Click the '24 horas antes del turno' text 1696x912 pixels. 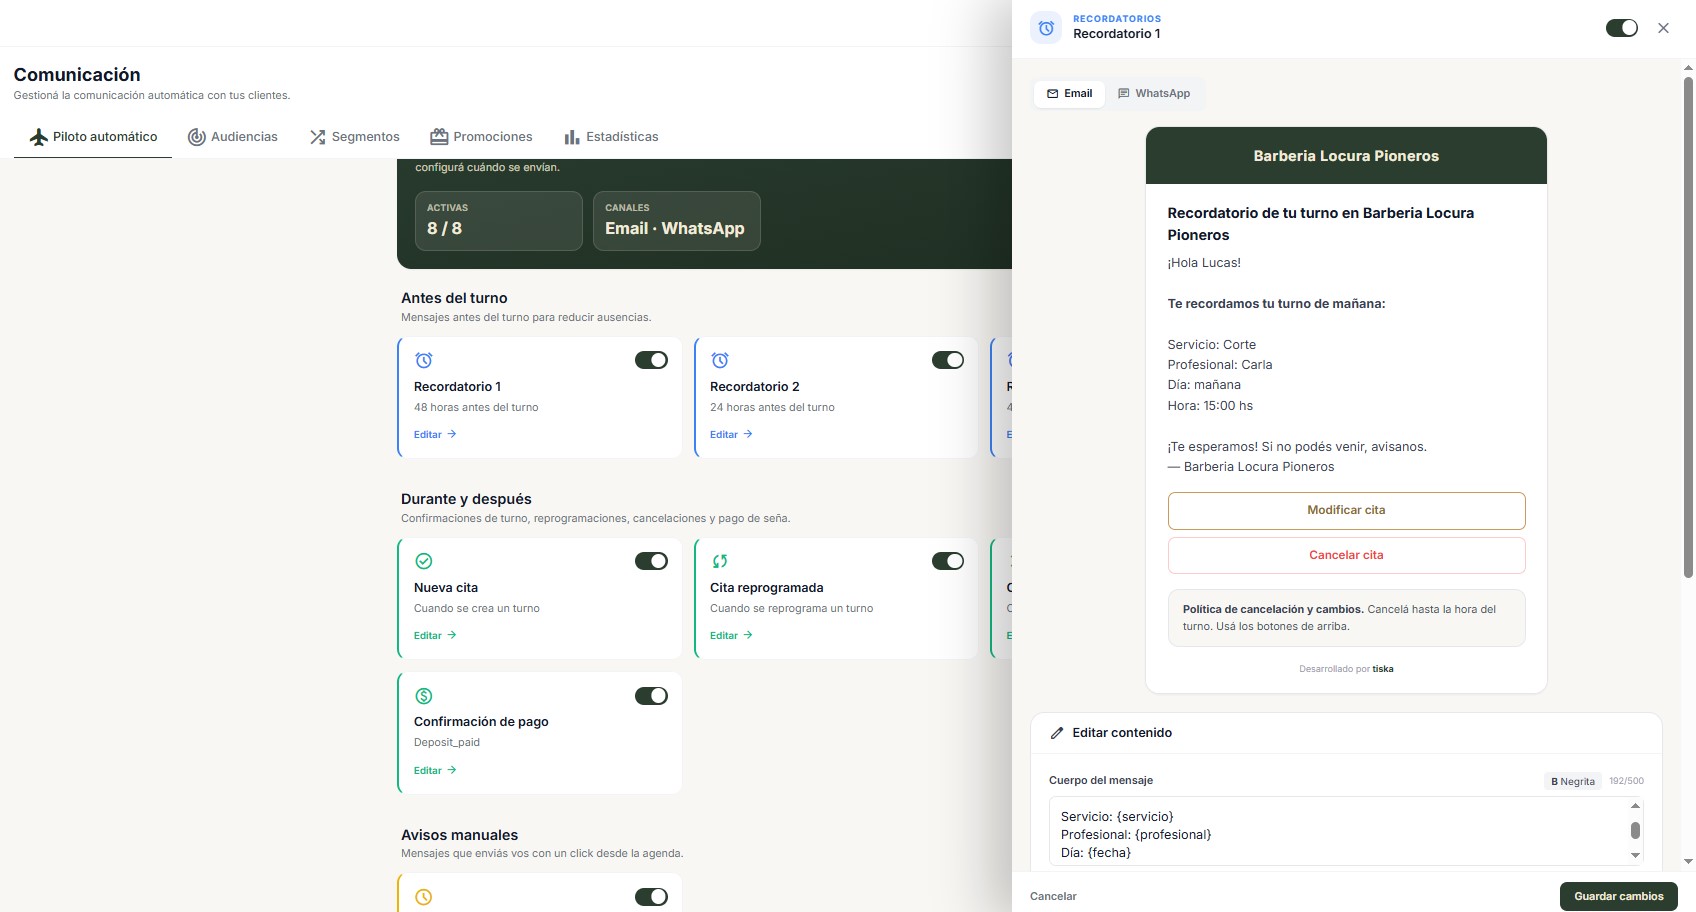pos(772,408)
